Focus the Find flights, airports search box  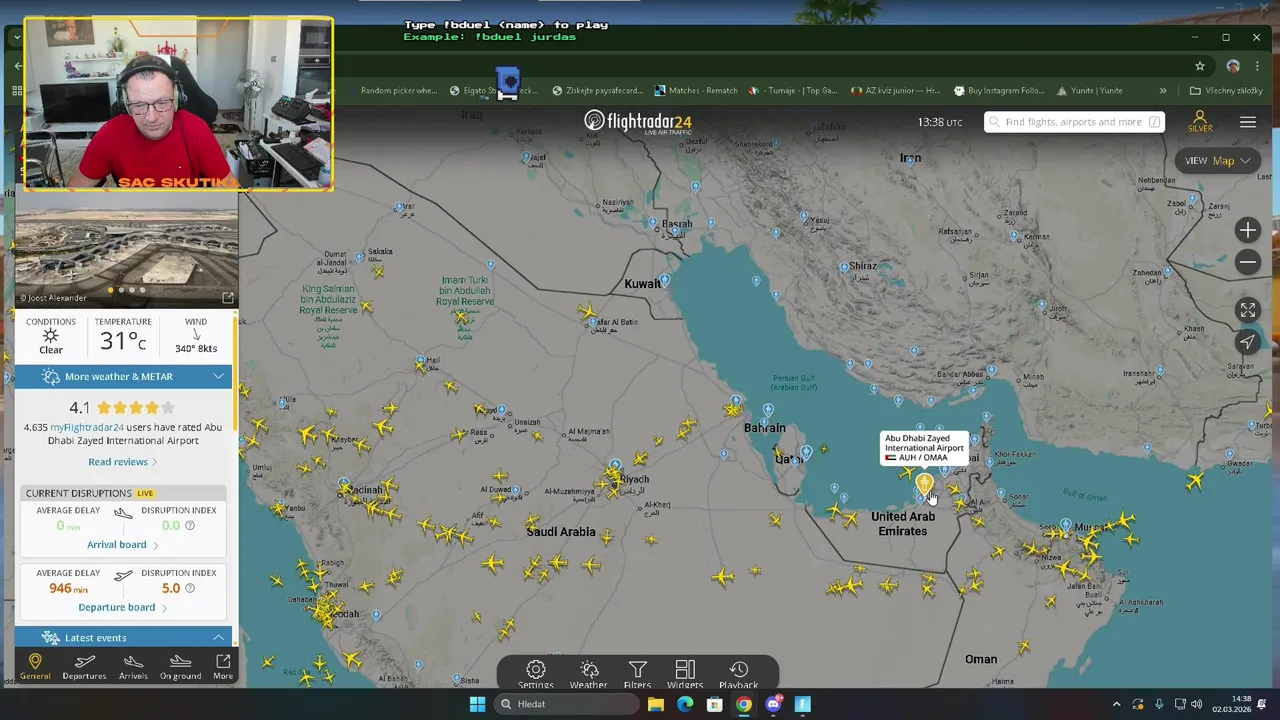(1074, 122)
